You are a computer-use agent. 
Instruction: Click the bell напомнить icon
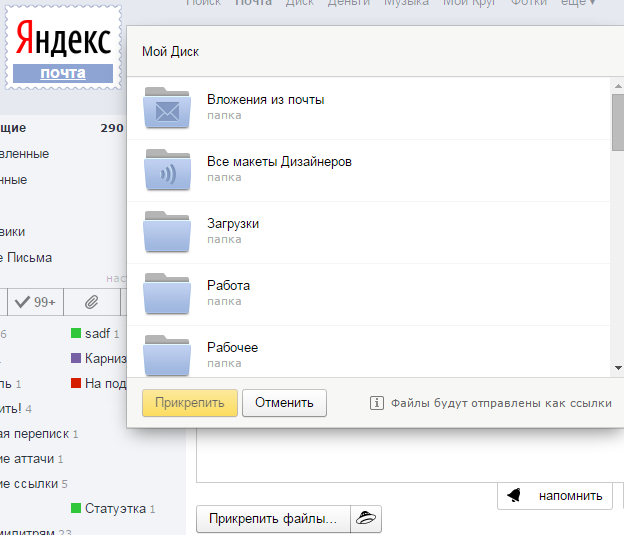[x=515, y=496]
